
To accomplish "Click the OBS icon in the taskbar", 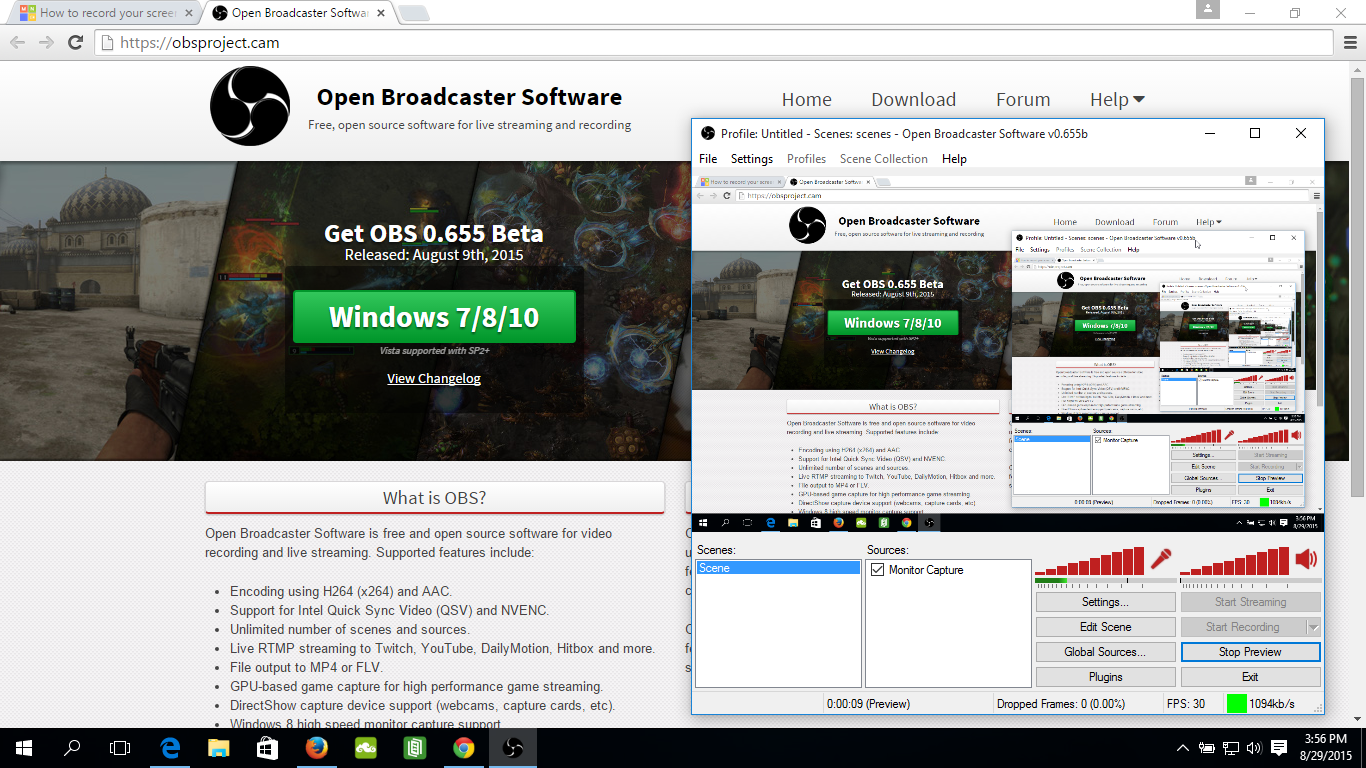I will coord(512,747).
